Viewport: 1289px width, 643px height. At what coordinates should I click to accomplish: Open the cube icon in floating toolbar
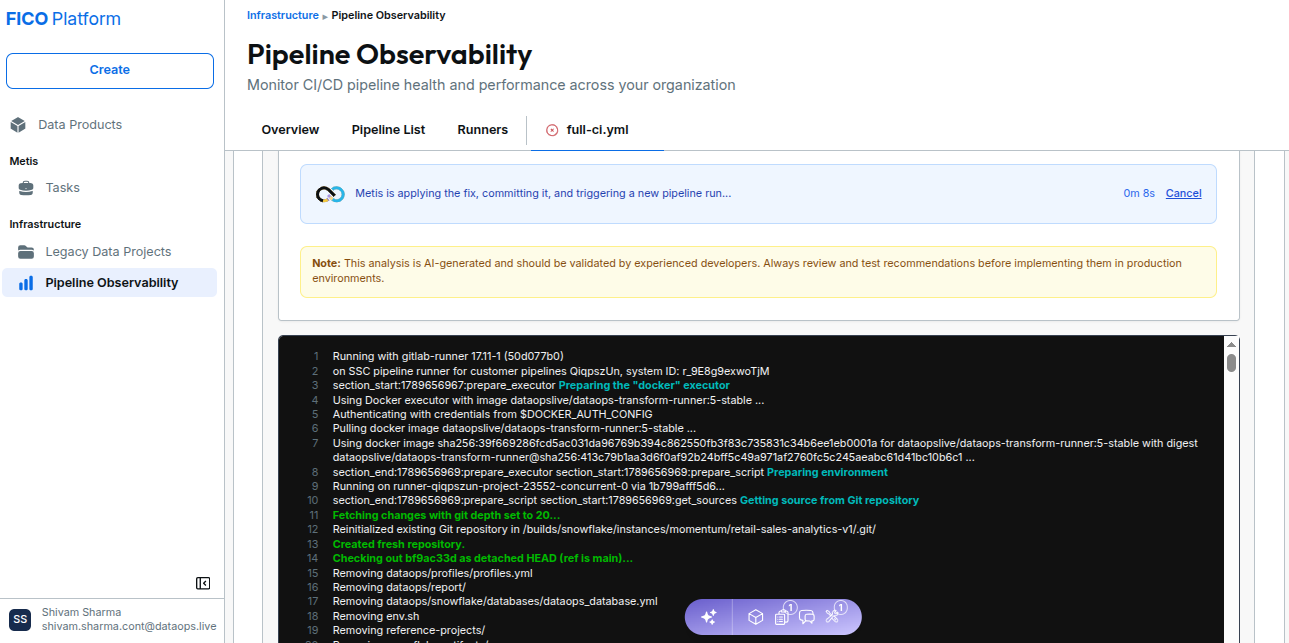tap(756, 617)
